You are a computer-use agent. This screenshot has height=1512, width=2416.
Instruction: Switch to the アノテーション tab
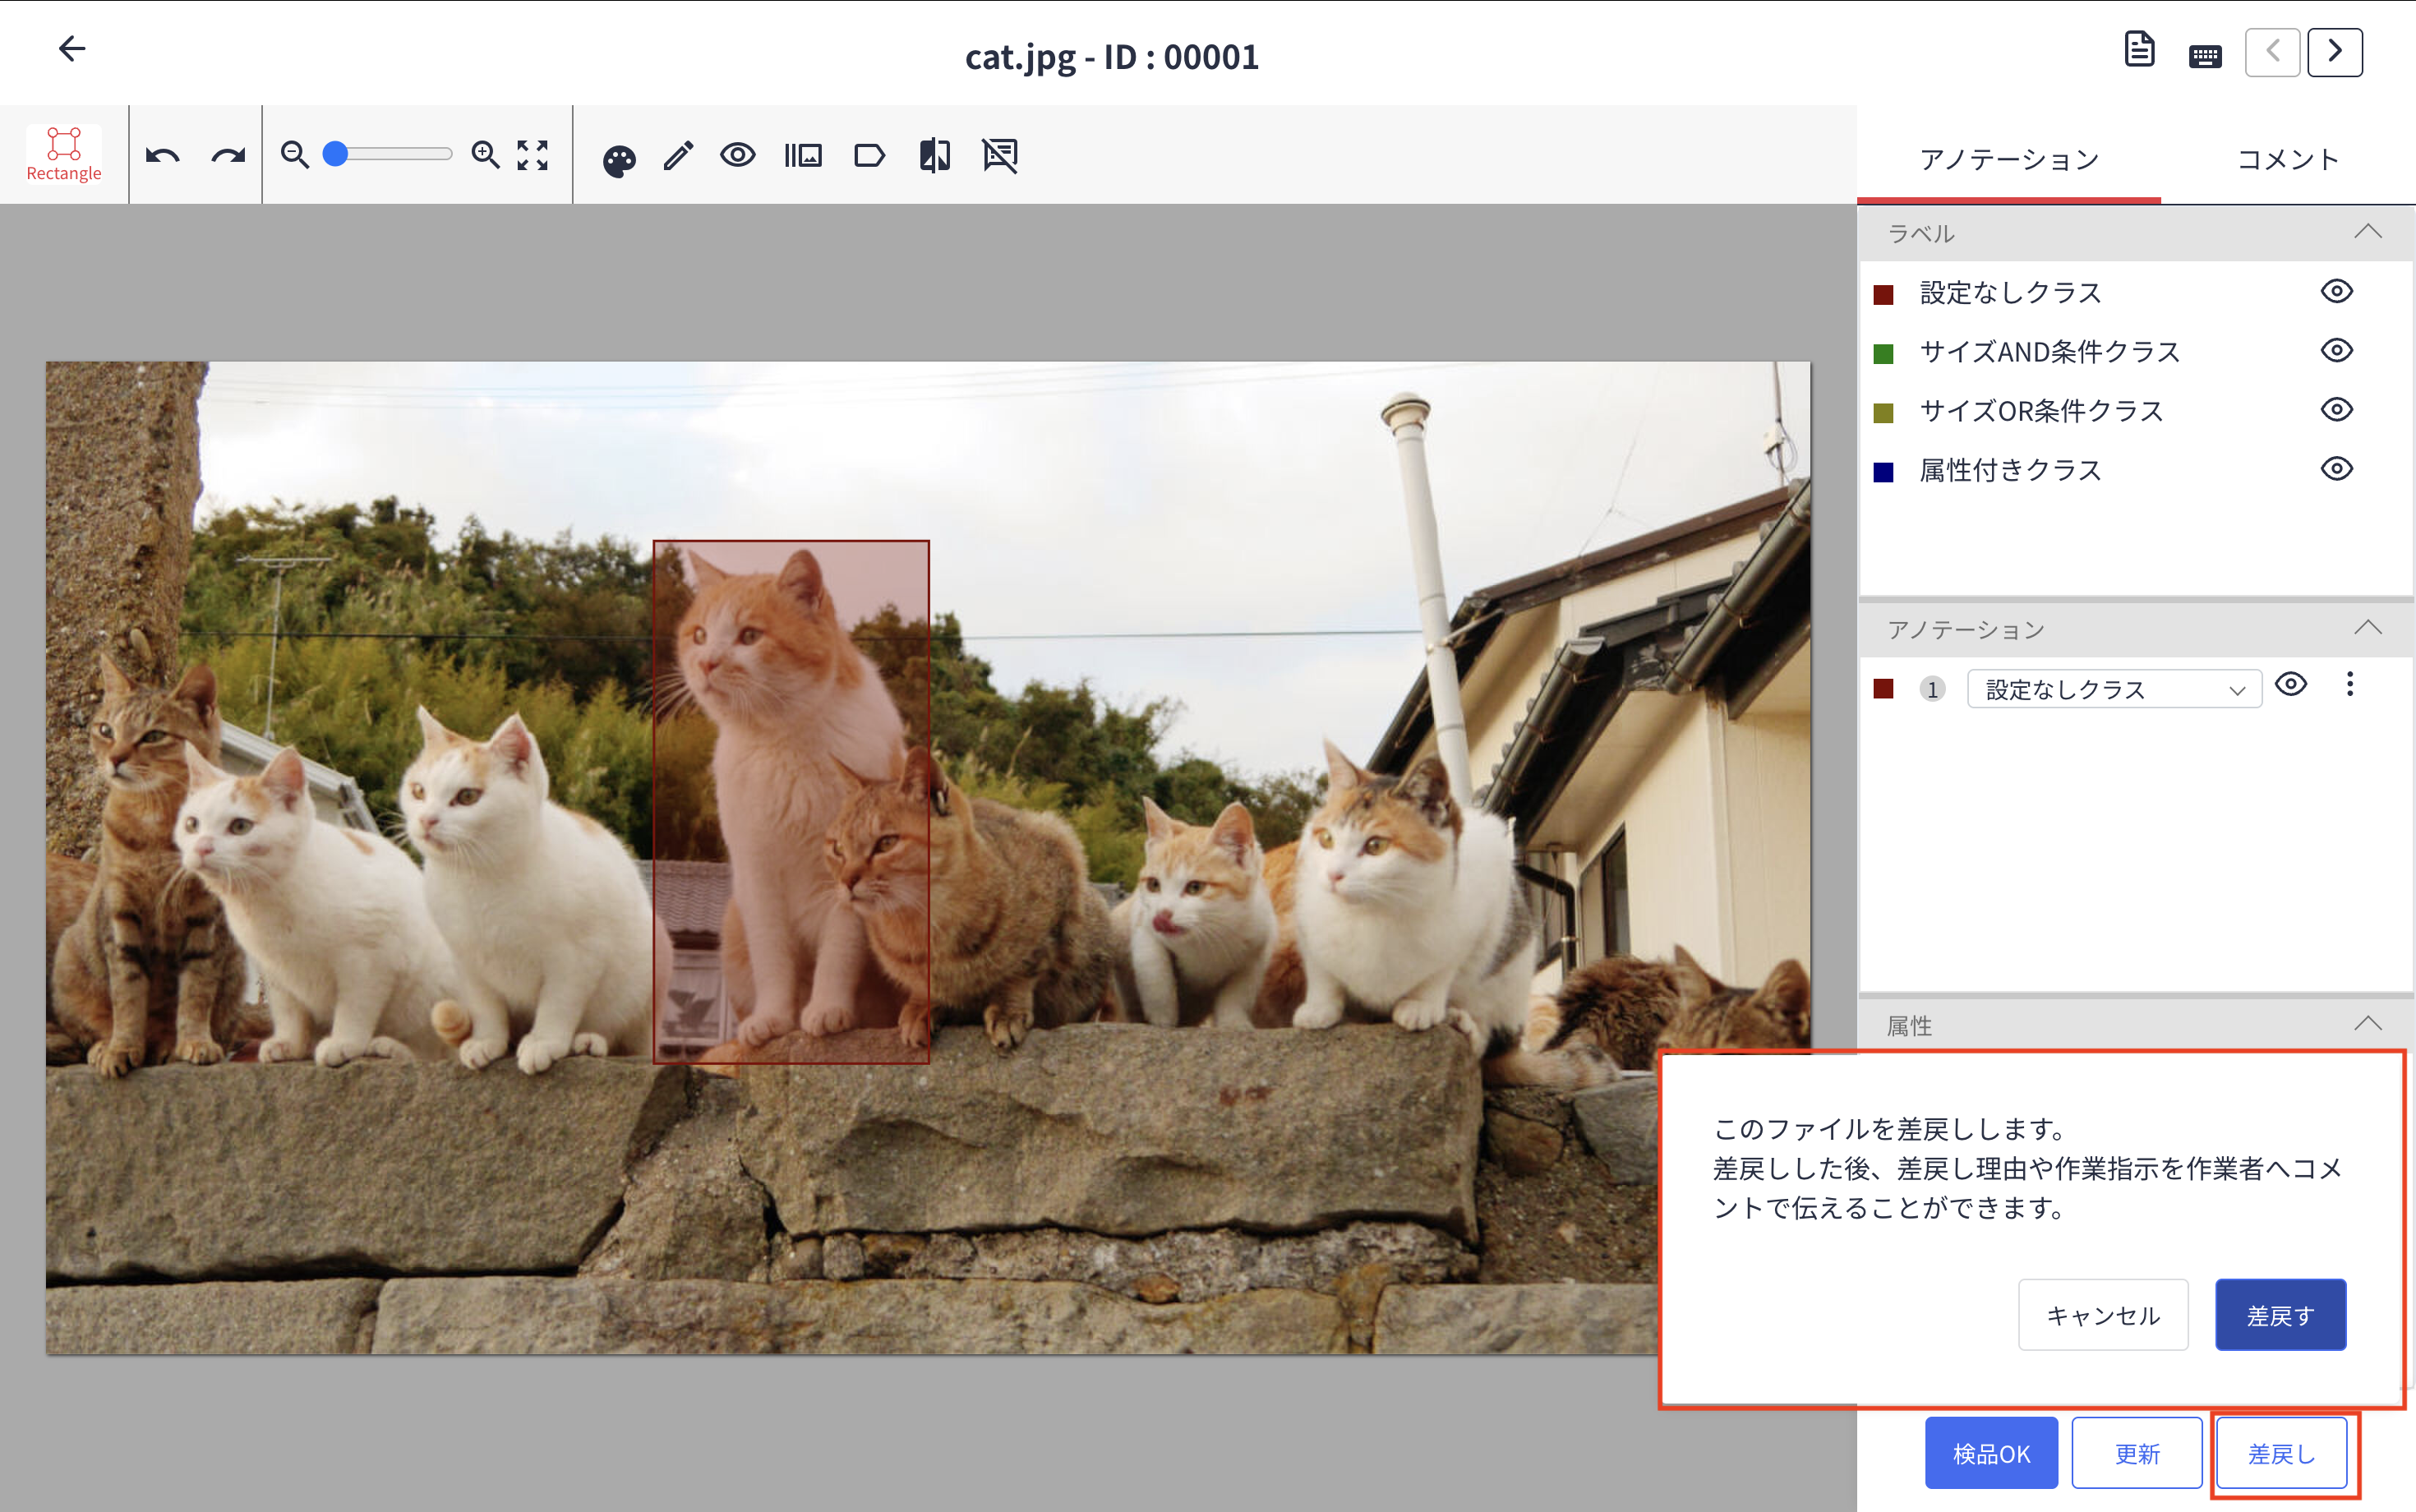(x=2008, y=159)
